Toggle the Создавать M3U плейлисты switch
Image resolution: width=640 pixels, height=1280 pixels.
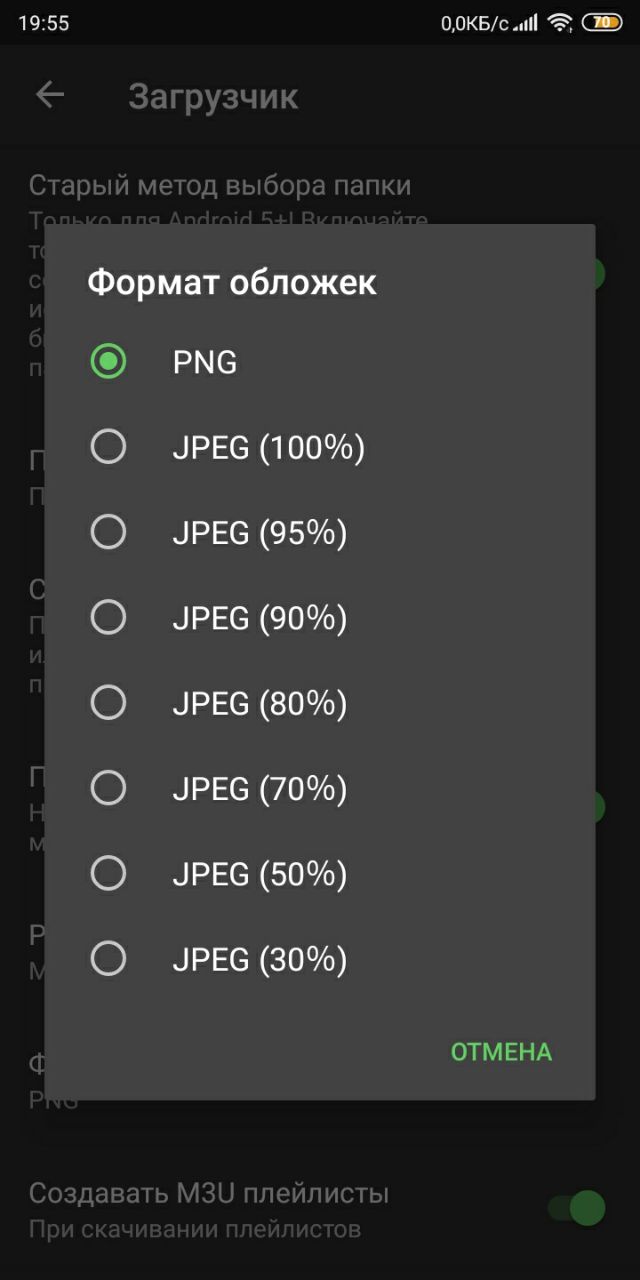coord(577,1208)
